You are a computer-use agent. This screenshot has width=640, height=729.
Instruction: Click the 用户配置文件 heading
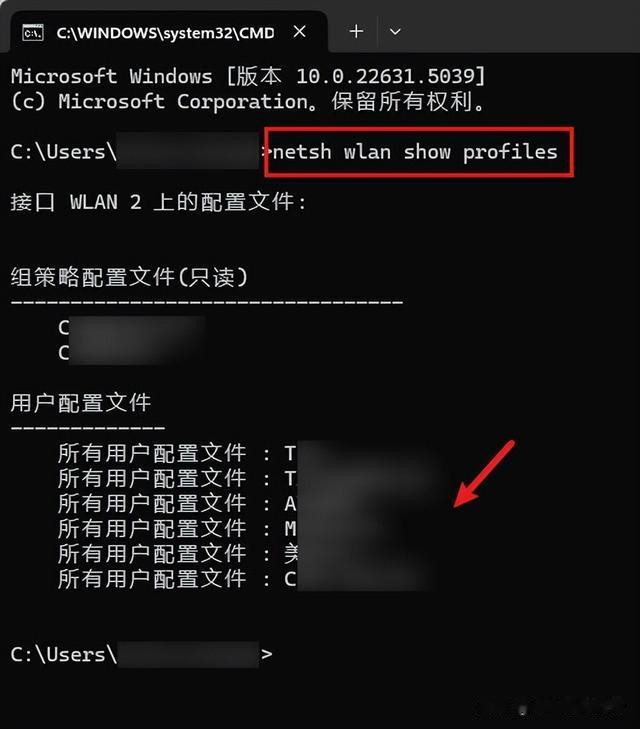point(81,403)
